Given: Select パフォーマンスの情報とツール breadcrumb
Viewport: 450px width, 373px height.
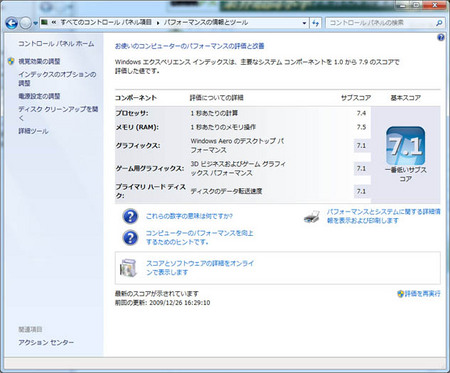Looking at the screenshot, I should tap(206, 22).
